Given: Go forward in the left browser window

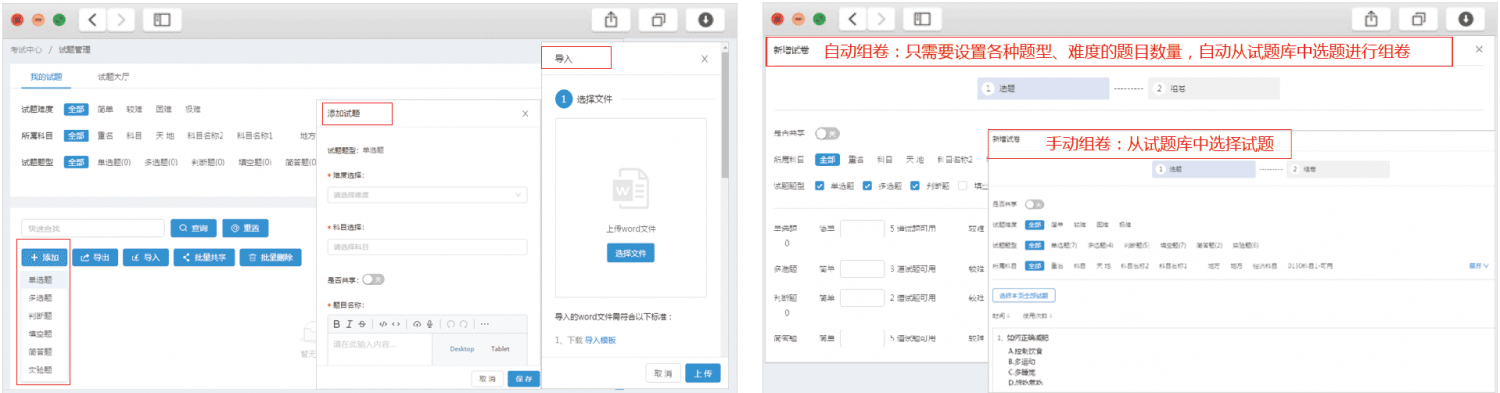Looking at the screenshot, I should (x=121, y=19).
